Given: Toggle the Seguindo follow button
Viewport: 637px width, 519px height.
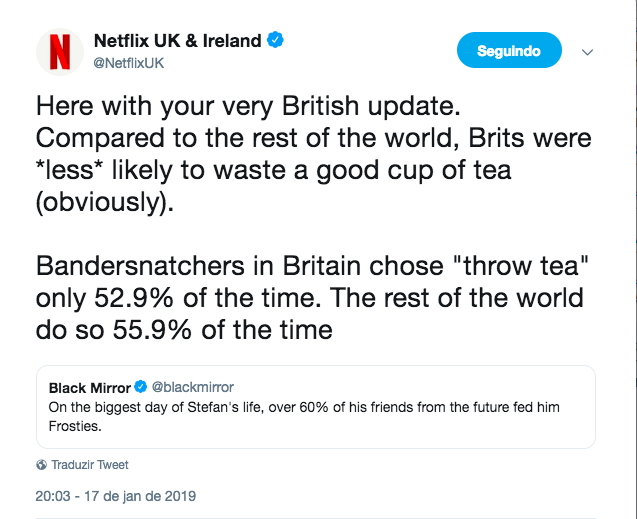Looking at the screenshot, I should click(509, 51).
